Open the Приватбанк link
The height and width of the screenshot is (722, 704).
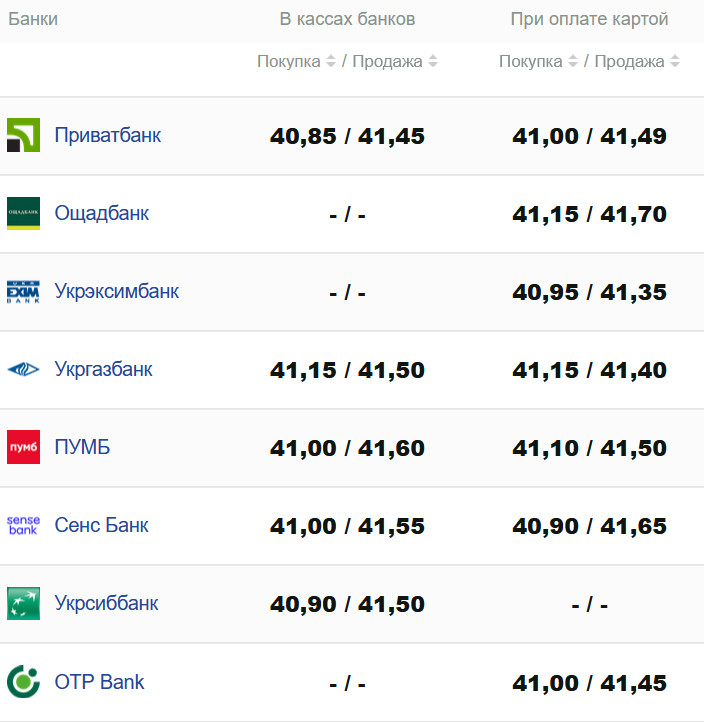pos(107,135)
